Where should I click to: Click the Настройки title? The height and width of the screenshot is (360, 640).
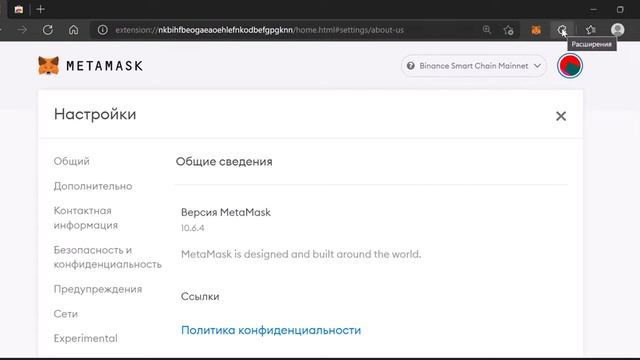click(95, 114)
